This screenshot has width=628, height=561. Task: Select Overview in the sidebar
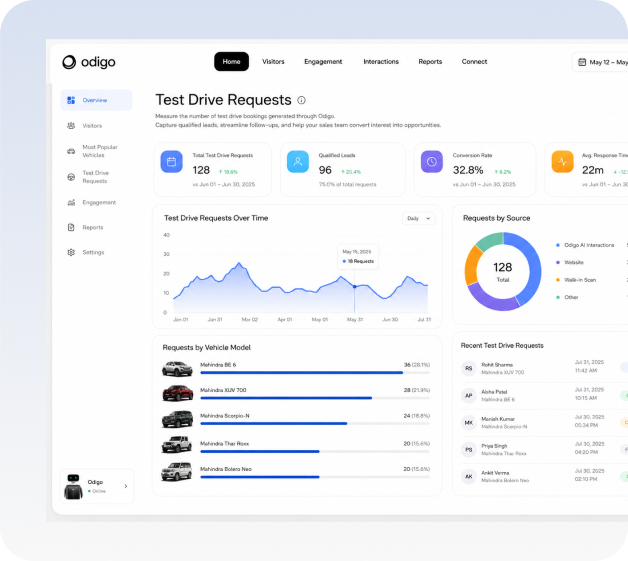tap(97, 100)
